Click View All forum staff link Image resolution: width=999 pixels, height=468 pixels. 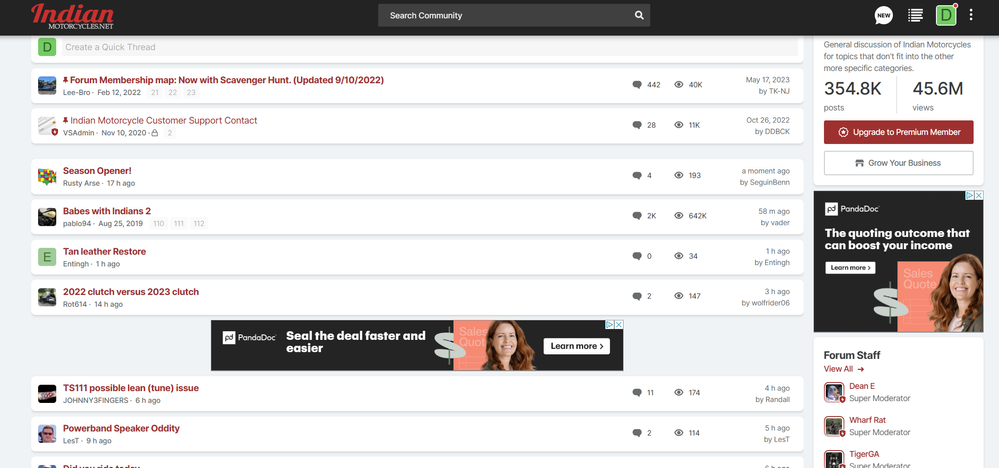[844, 369]
